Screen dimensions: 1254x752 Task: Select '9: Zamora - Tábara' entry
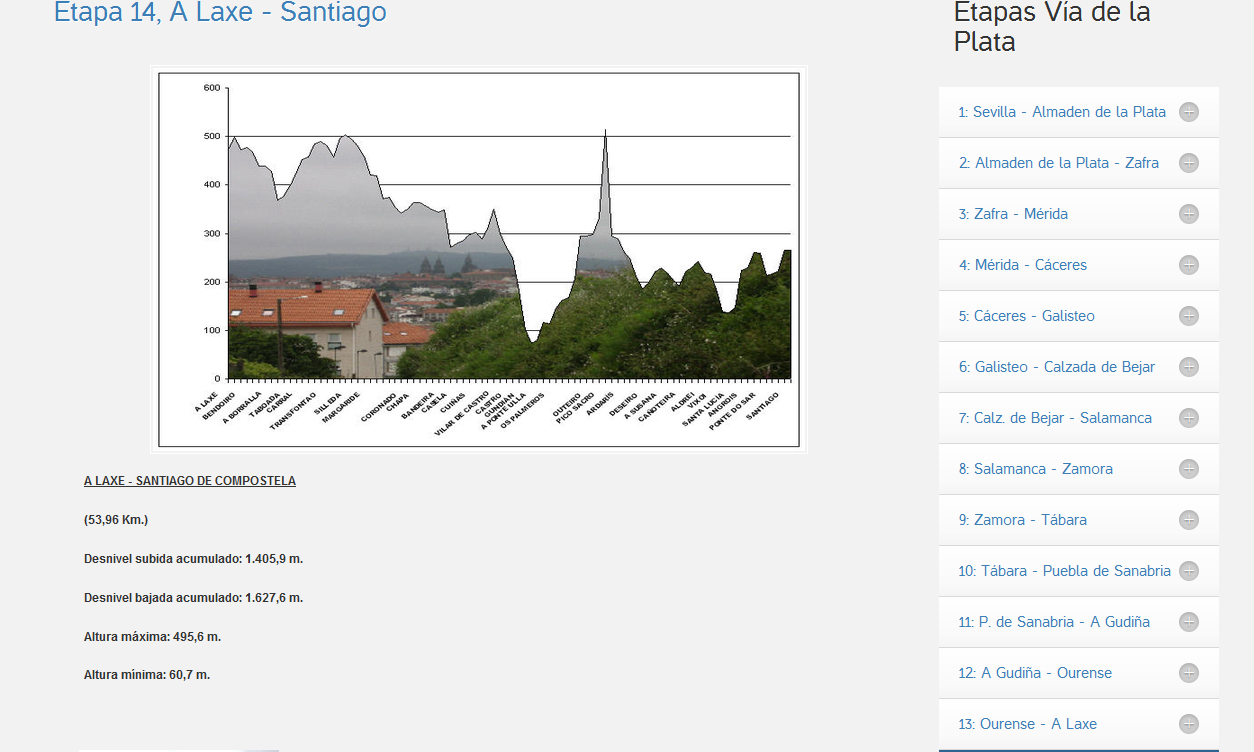[1023, 520]
